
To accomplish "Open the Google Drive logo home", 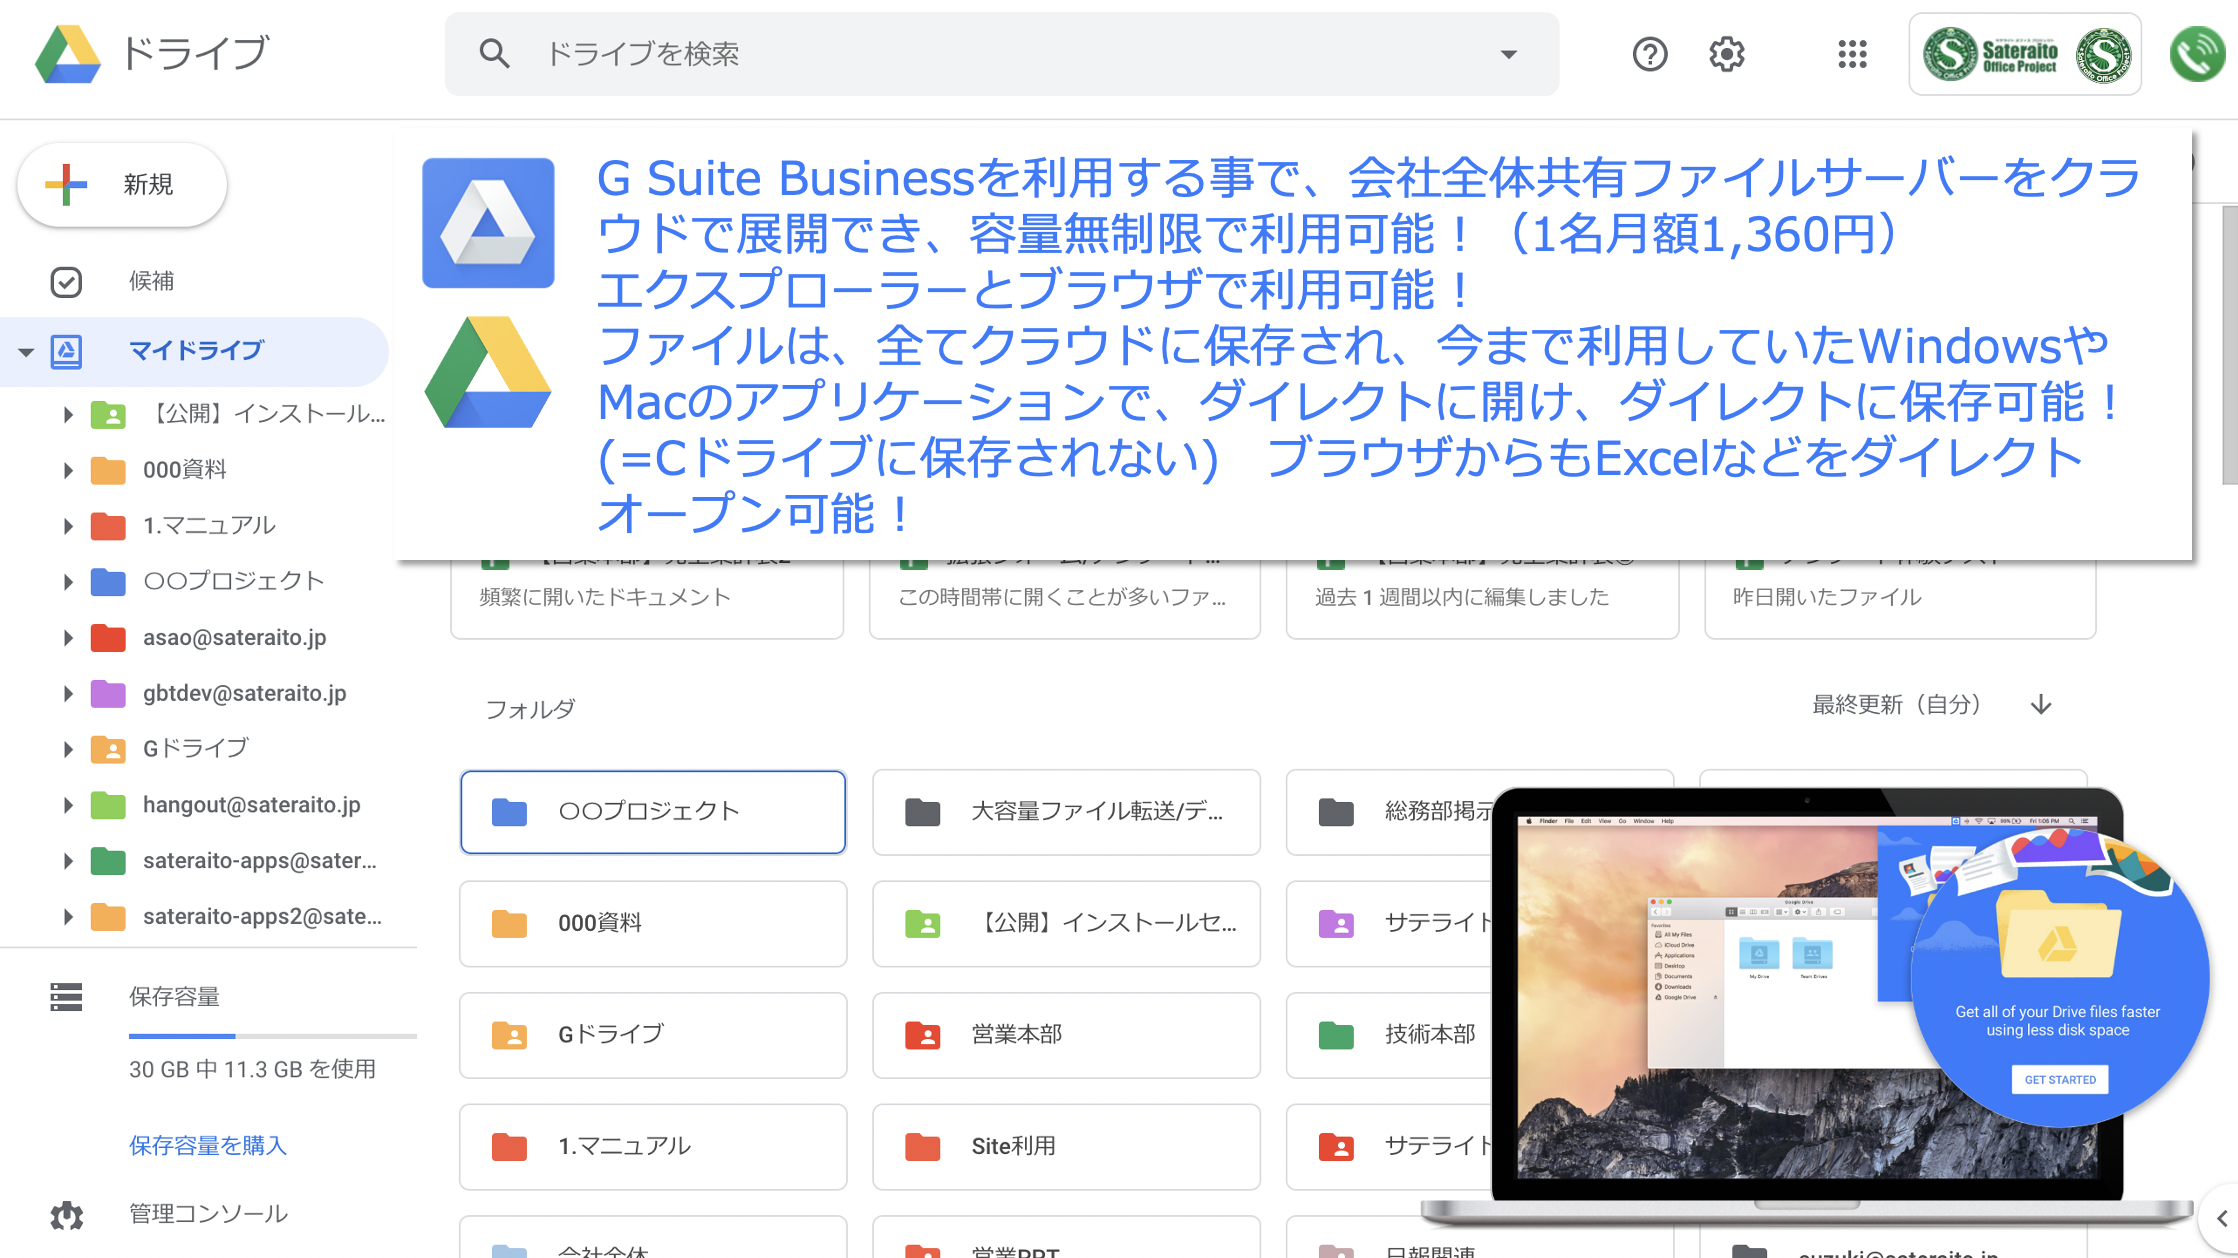I will click(x=68, y=54).
